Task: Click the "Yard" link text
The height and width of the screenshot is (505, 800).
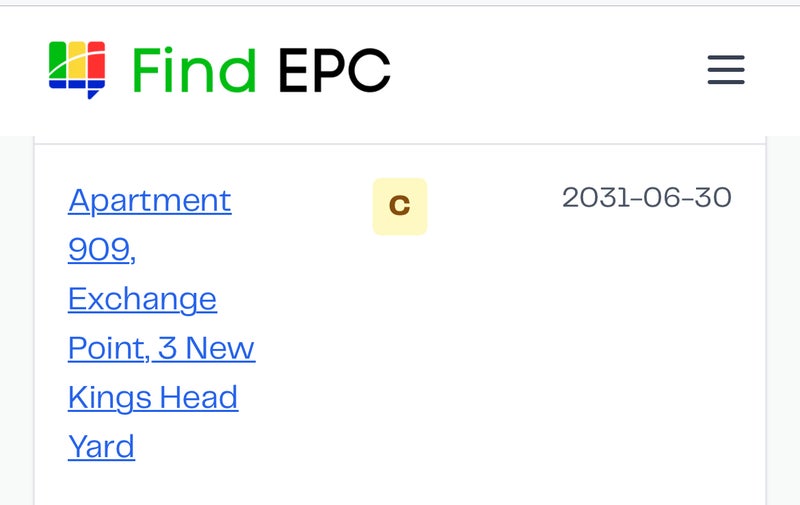Action: tap(101, 446)
